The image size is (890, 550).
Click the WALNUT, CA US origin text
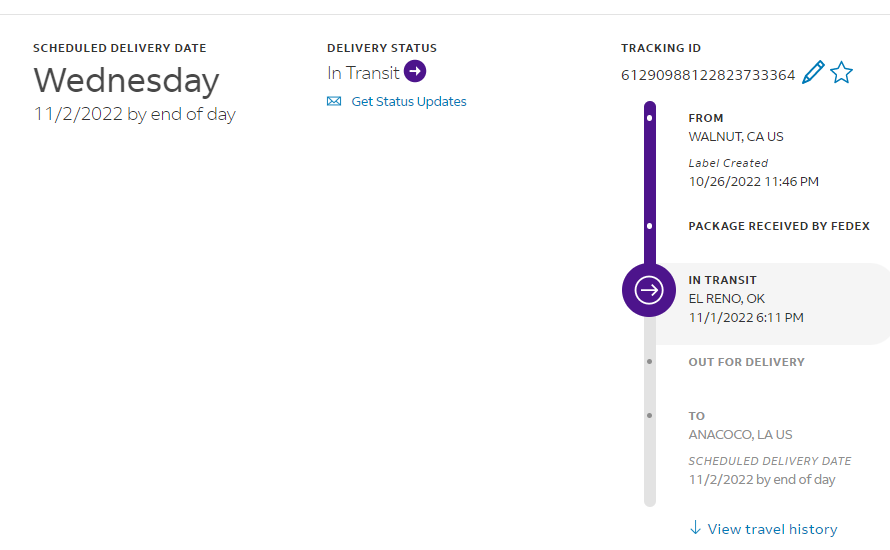coord(736,137)
